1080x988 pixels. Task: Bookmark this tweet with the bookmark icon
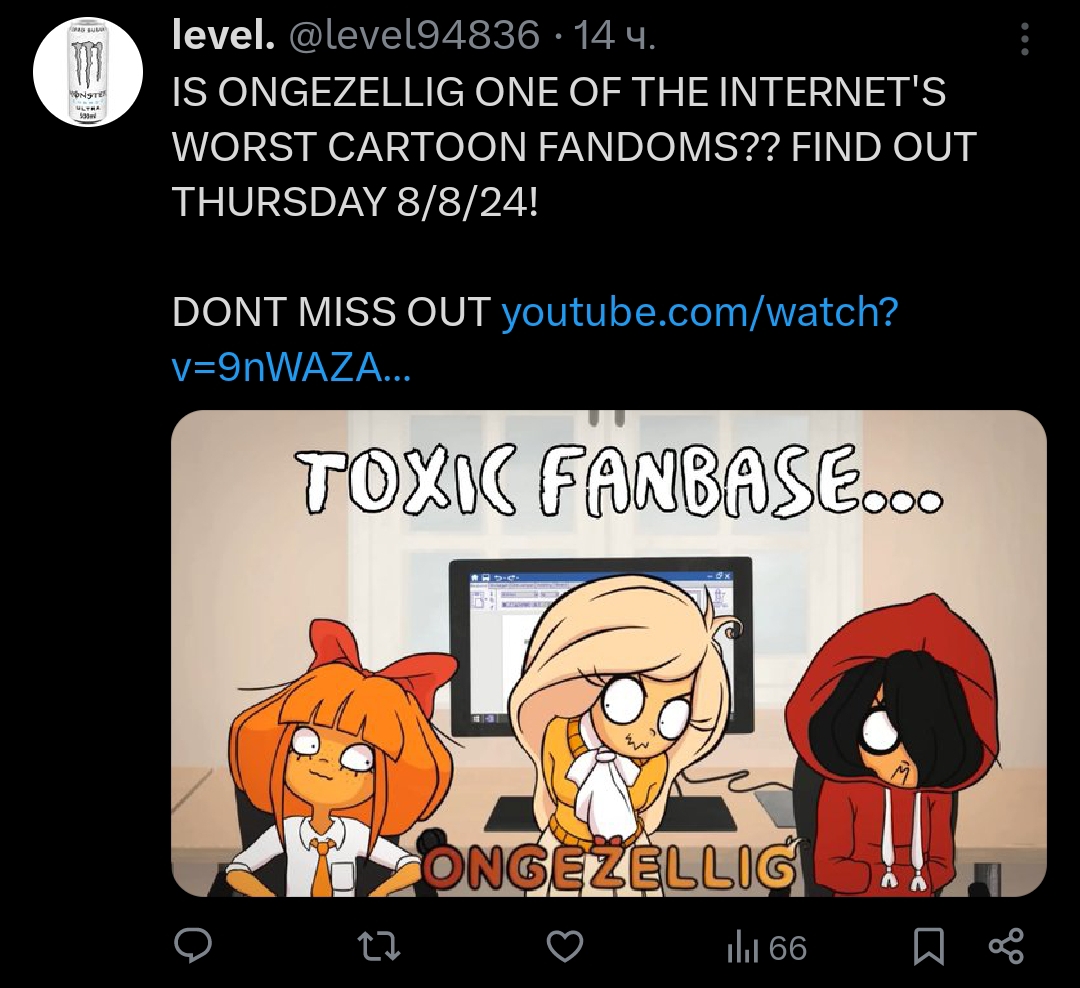(928, 947)
